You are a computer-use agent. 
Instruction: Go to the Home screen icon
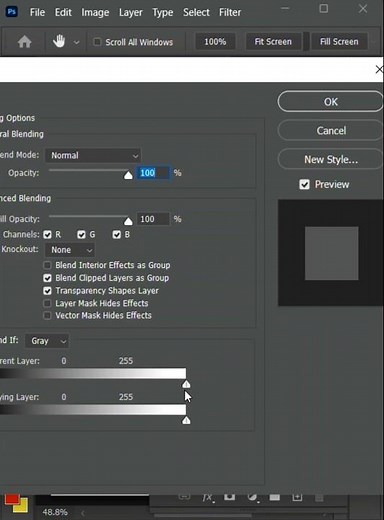tap(24, 42)
